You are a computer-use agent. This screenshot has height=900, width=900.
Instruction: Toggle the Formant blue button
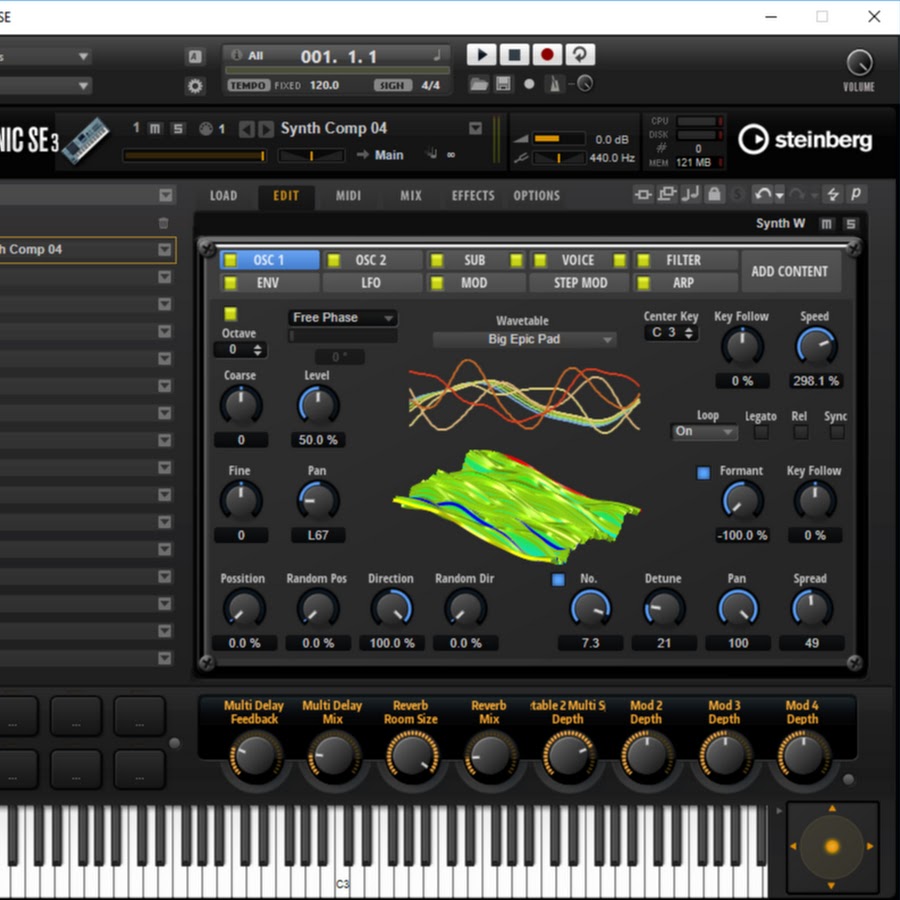tap(703, 472)
